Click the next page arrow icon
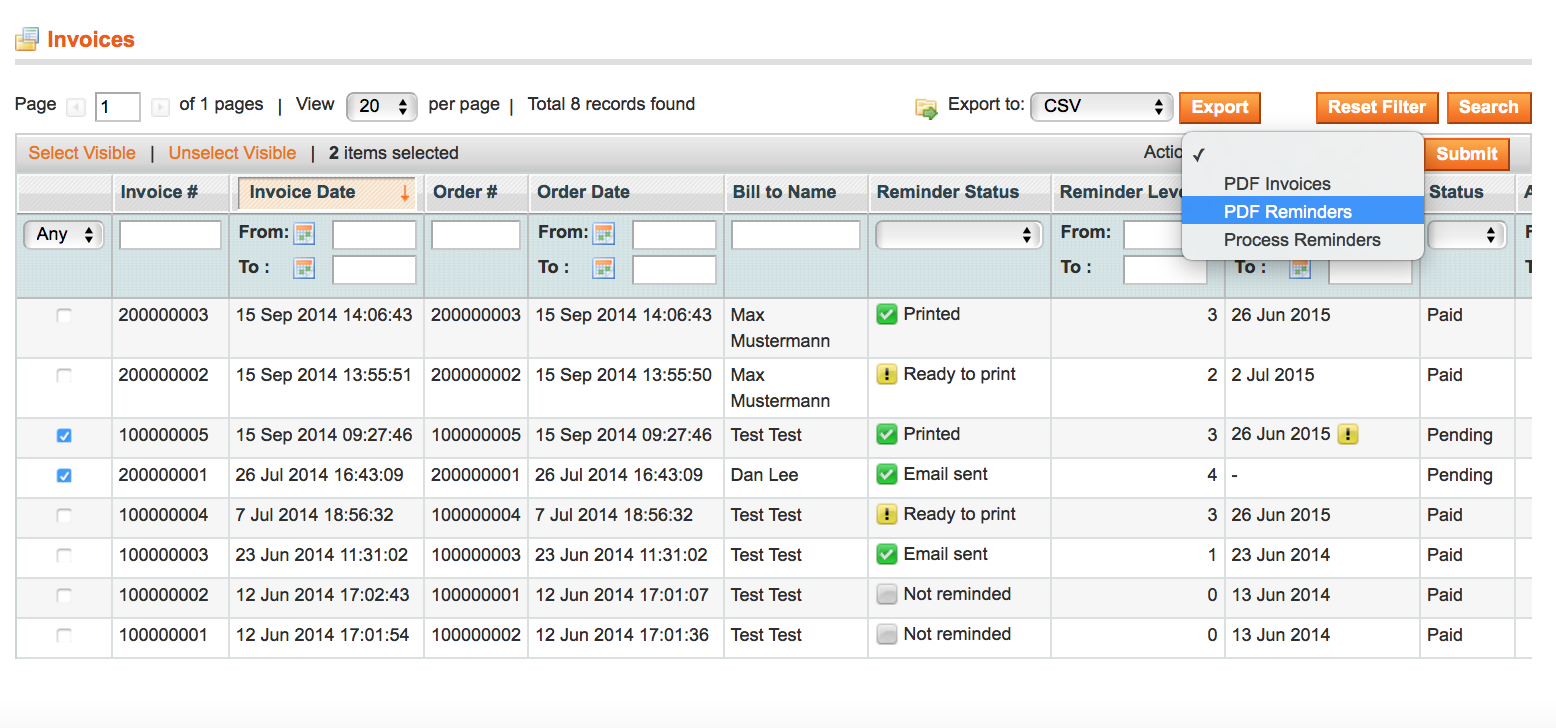The image size is (1556, 728). (x=160, y=107)
